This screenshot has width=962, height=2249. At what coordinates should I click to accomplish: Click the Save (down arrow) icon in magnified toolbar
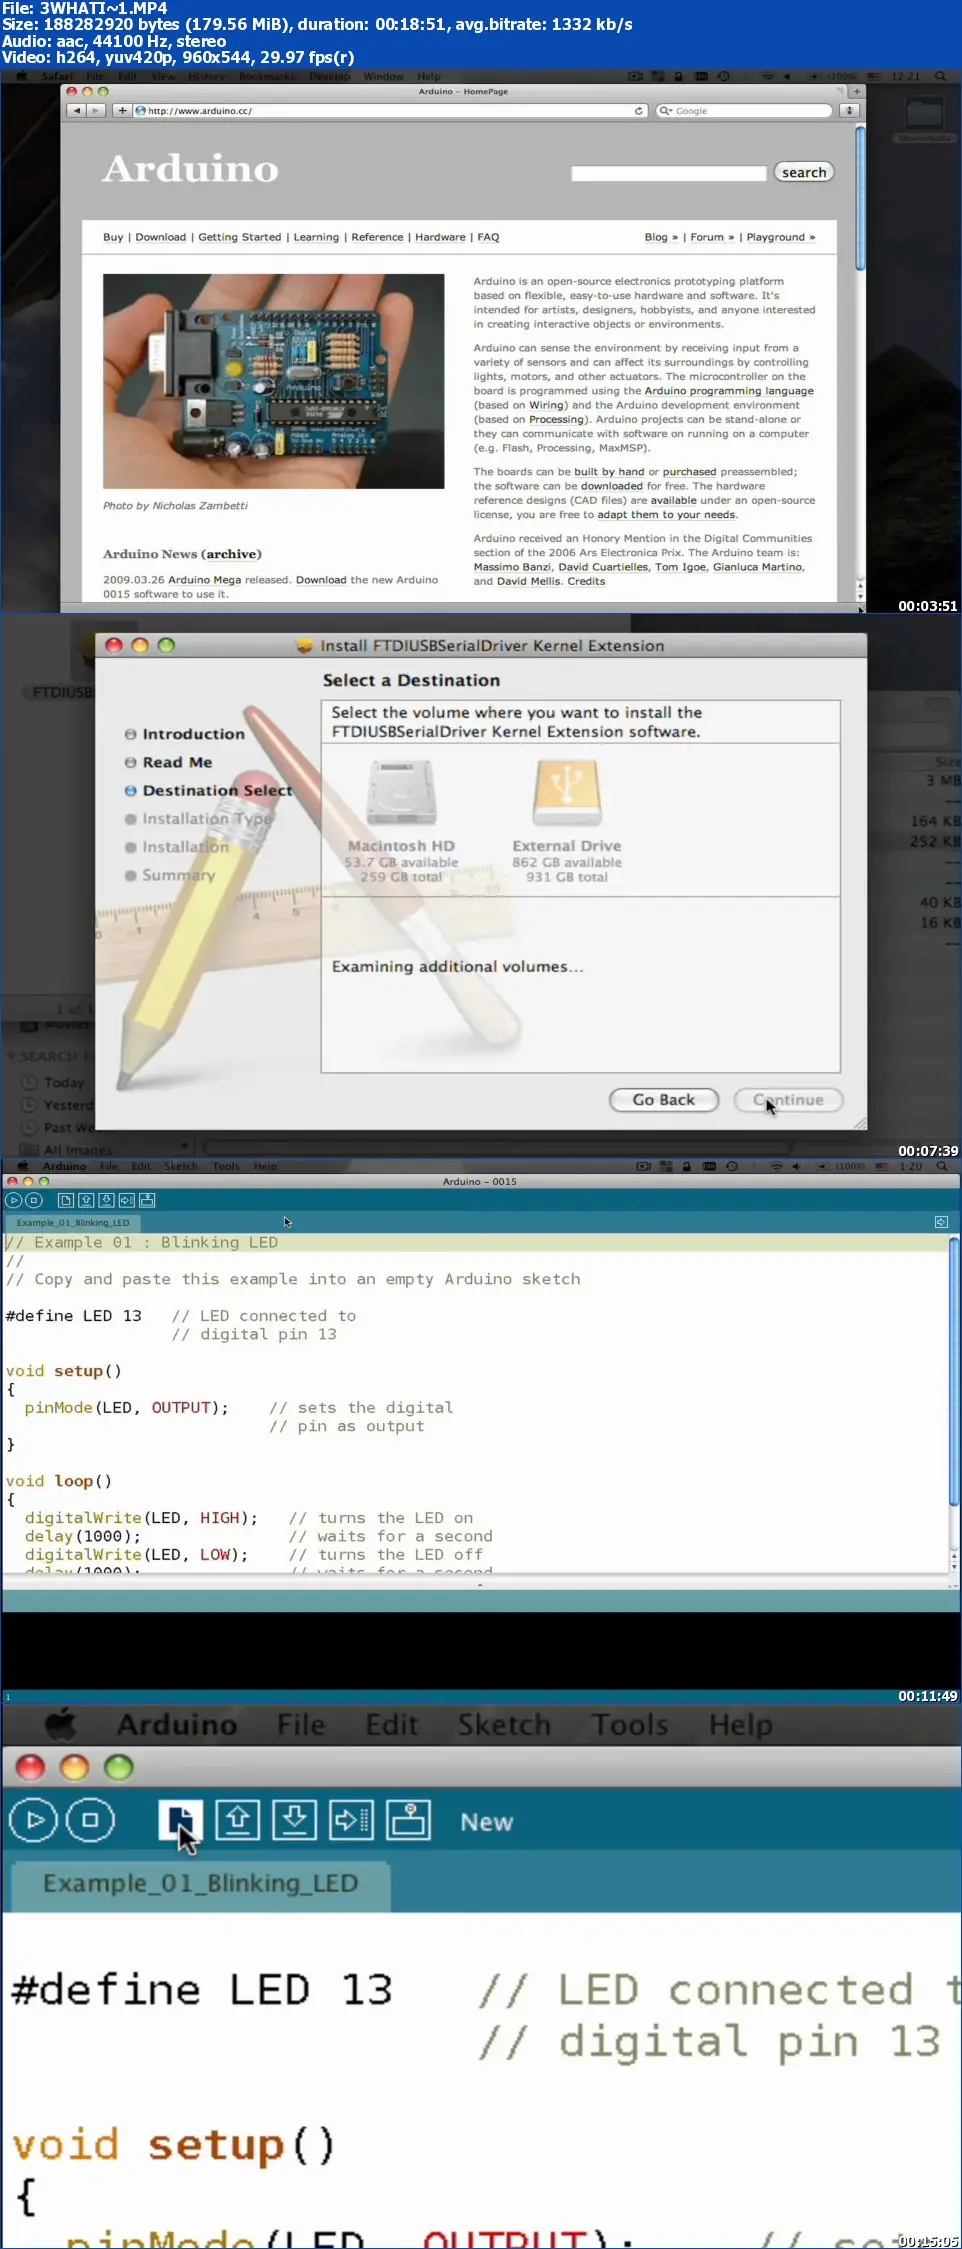click(295, 1820)
